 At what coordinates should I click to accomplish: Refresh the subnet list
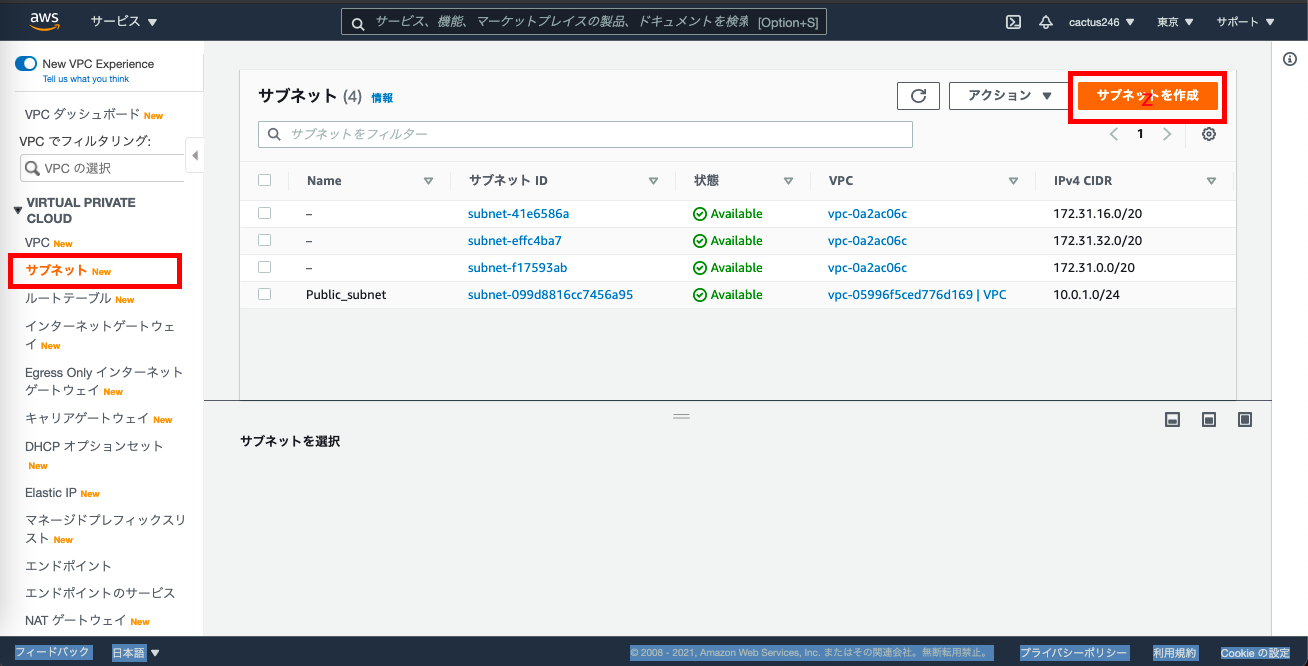tap(918, 96)
